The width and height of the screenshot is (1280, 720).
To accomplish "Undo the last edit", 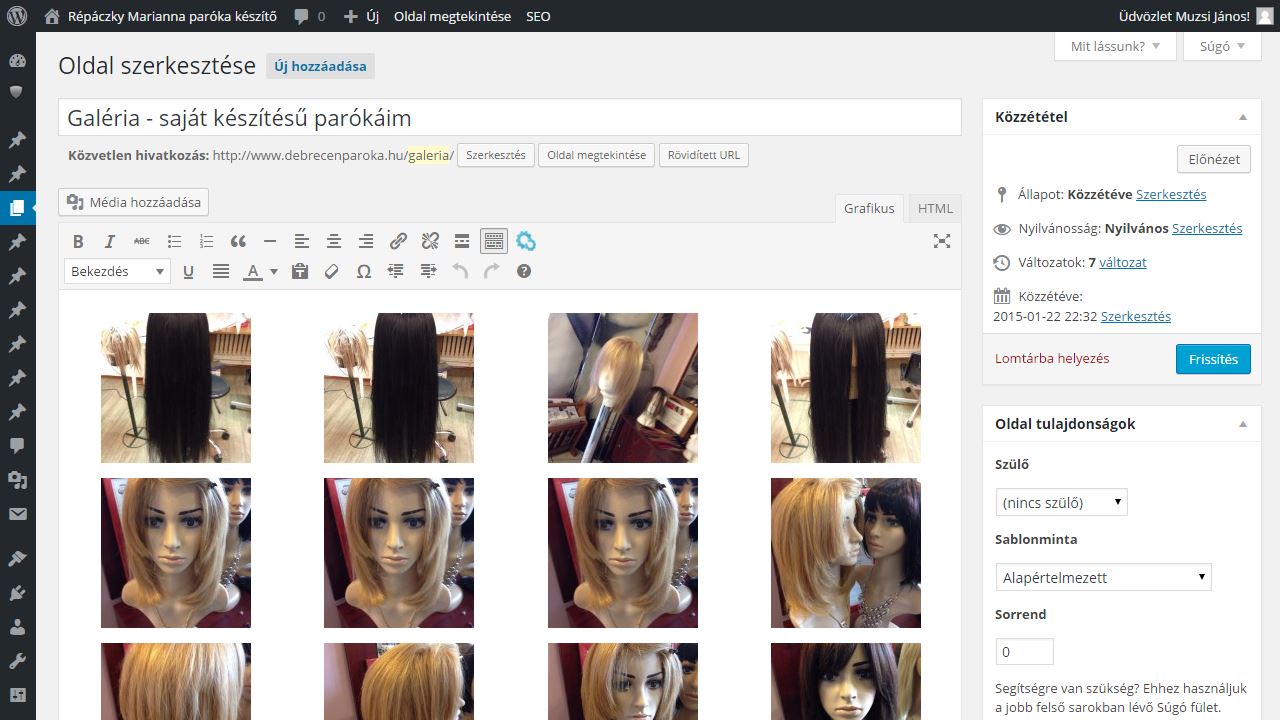I will pos(460,271).
